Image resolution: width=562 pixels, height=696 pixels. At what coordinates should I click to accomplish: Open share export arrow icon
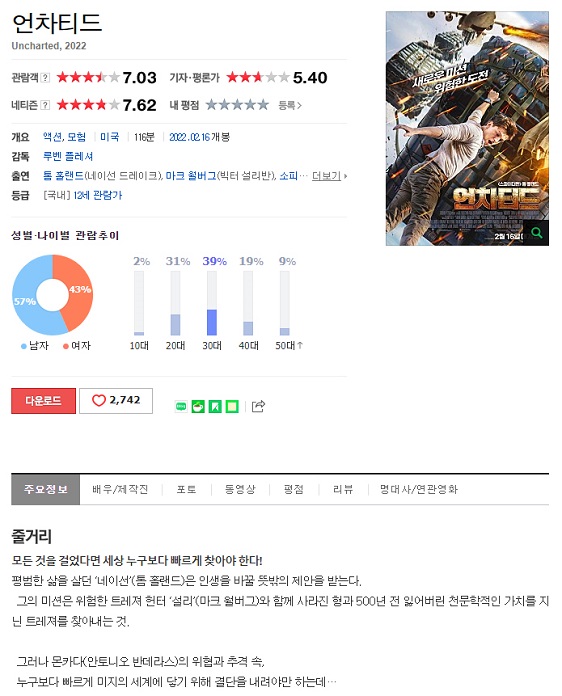pyautogui.click(x=258, y=406)
